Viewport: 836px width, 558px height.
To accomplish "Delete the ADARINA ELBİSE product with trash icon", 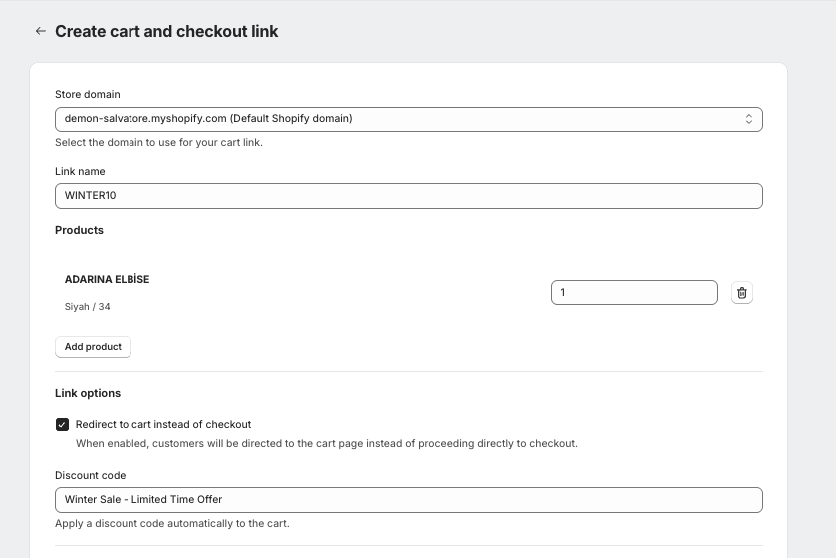I will (741, 293).
